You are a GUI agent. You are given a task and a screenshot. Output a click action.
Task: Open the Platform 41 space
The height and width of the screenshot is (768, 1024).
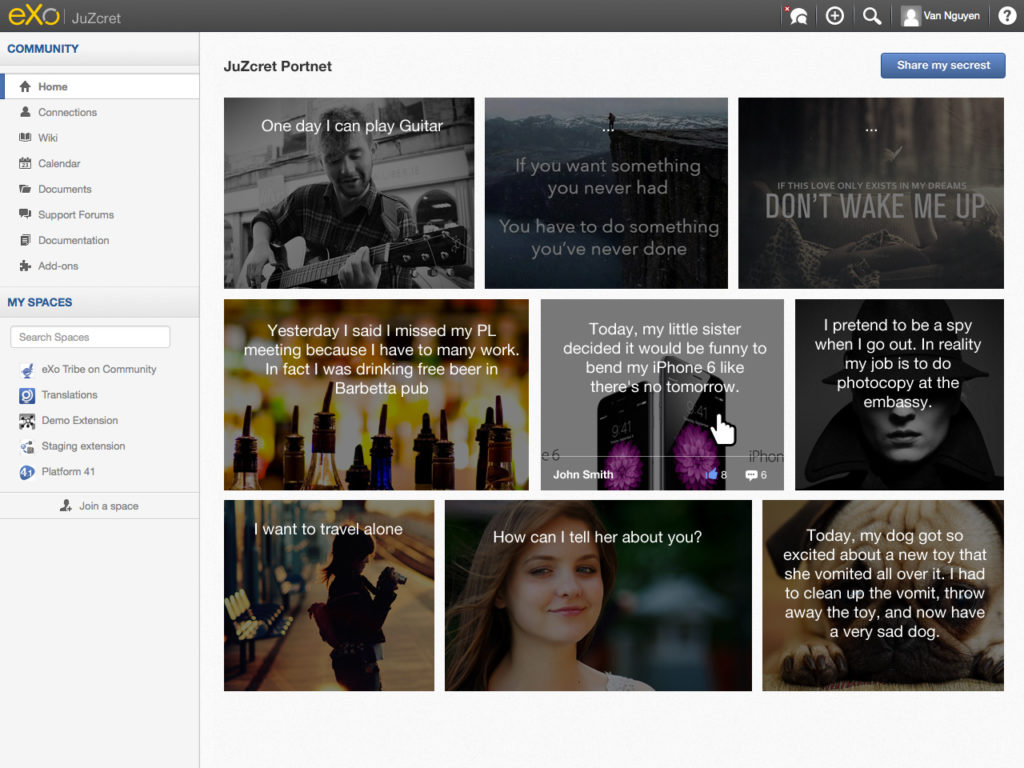(x=68, y=472)
